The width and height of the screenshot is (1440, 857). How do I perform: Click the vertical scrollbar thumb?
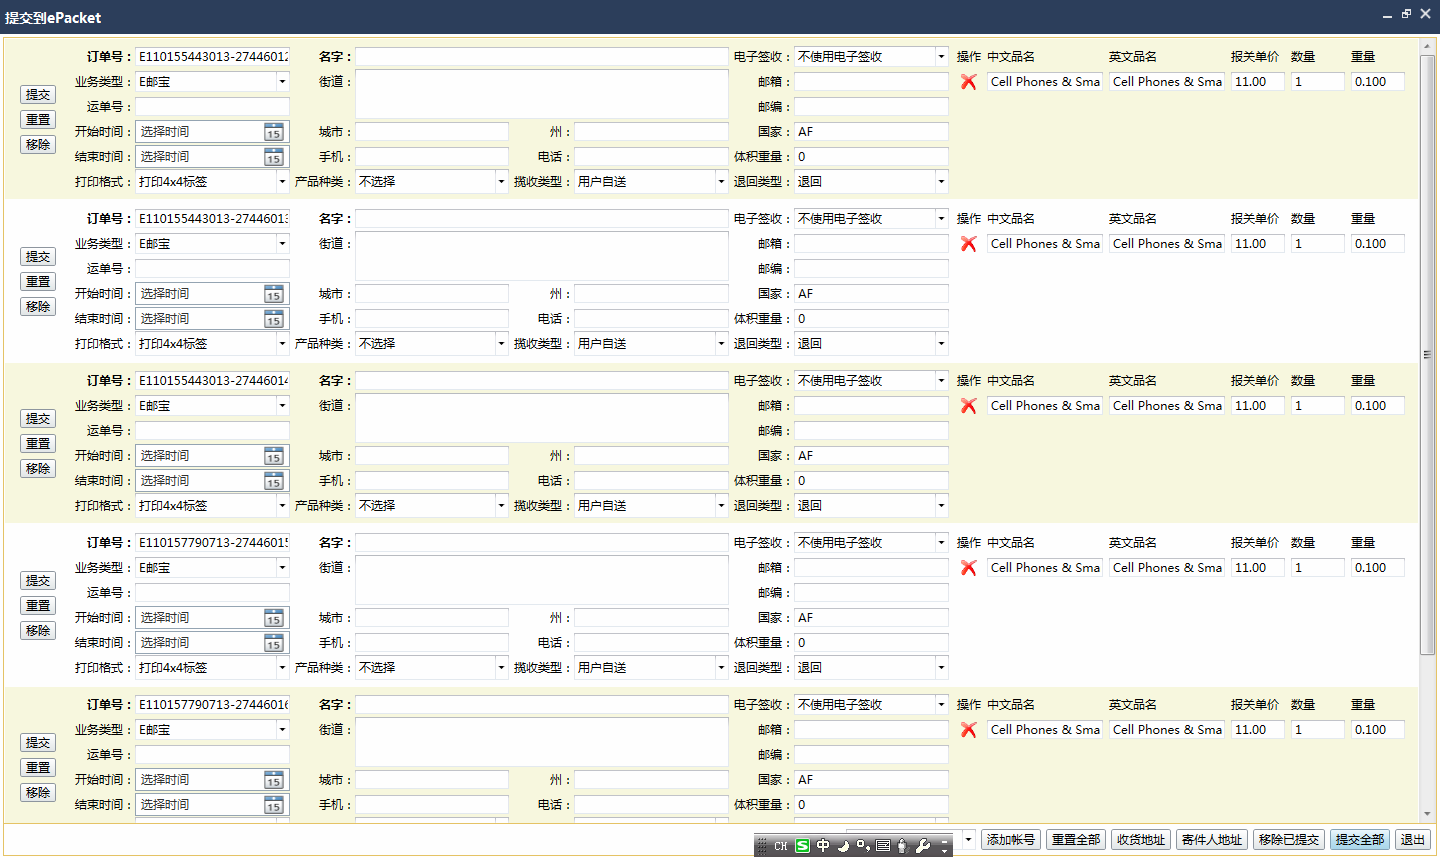pyautogui.click(x=1427, y=354)
